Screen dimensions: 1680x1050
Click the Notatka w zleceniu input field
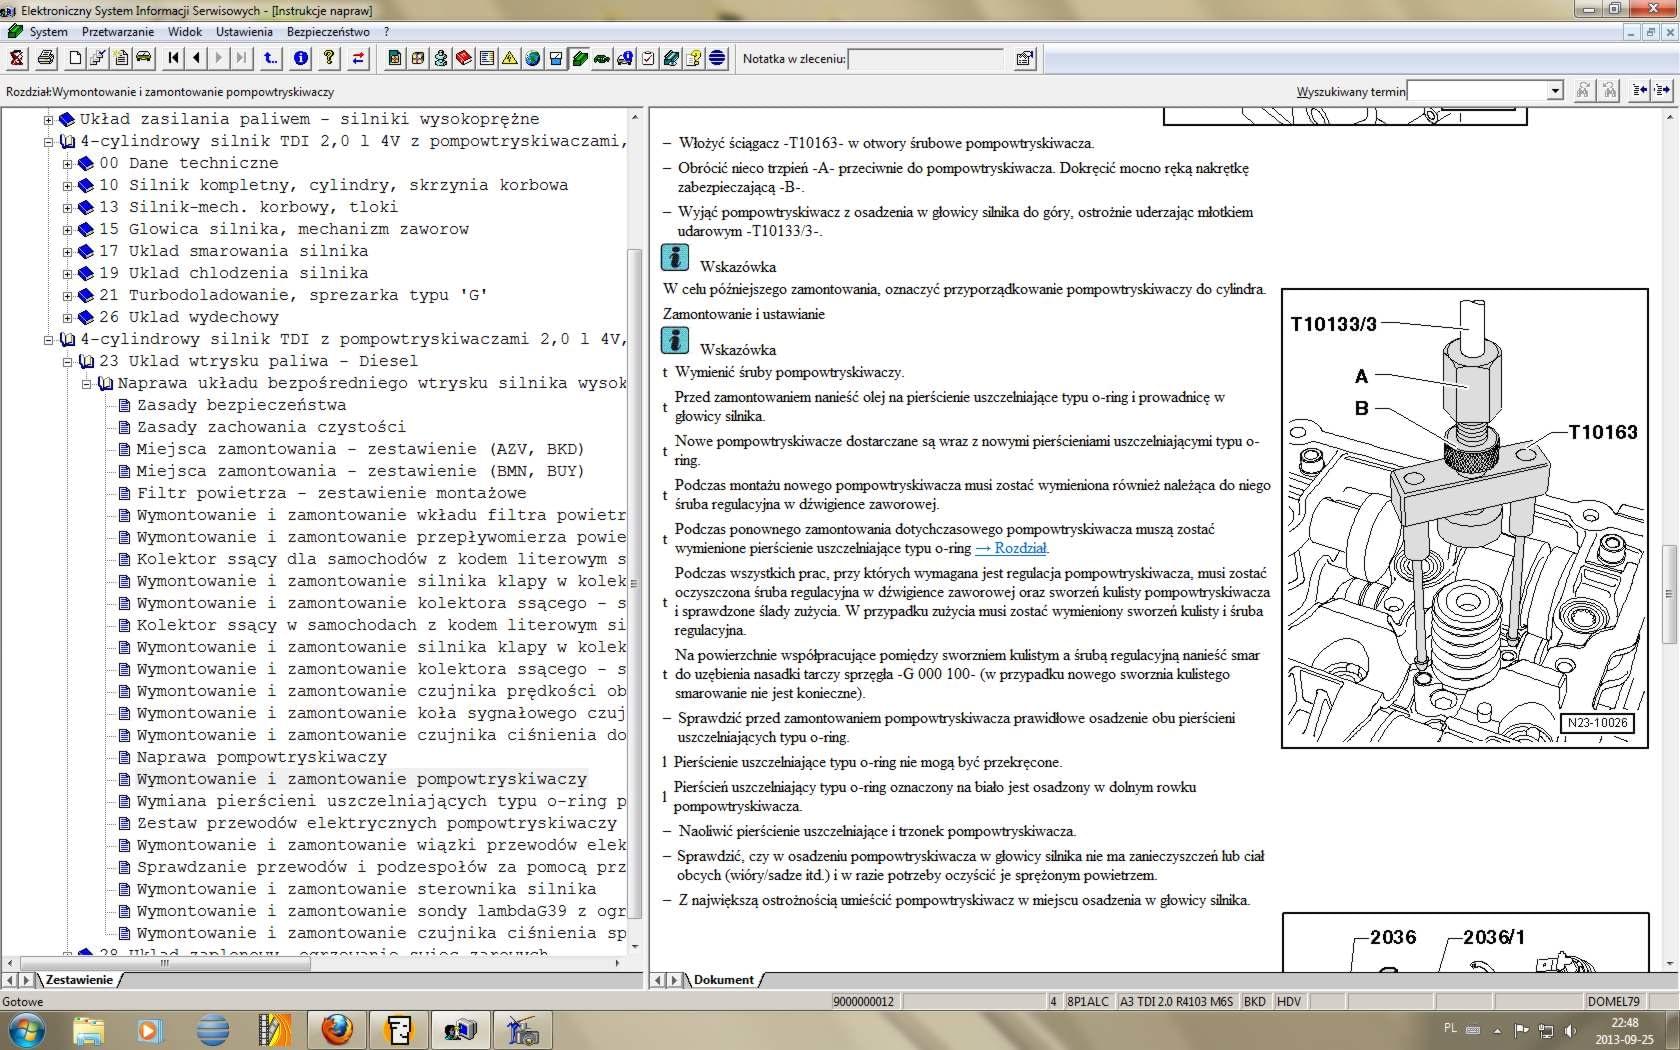click(x=926, y=59)
